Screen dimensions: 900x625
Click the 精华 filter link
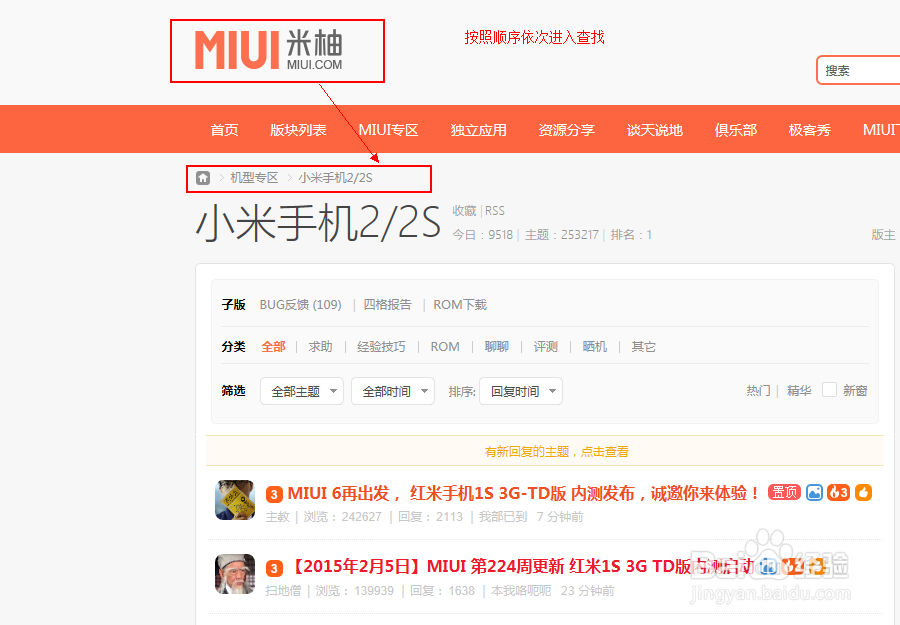click(799, 390)
